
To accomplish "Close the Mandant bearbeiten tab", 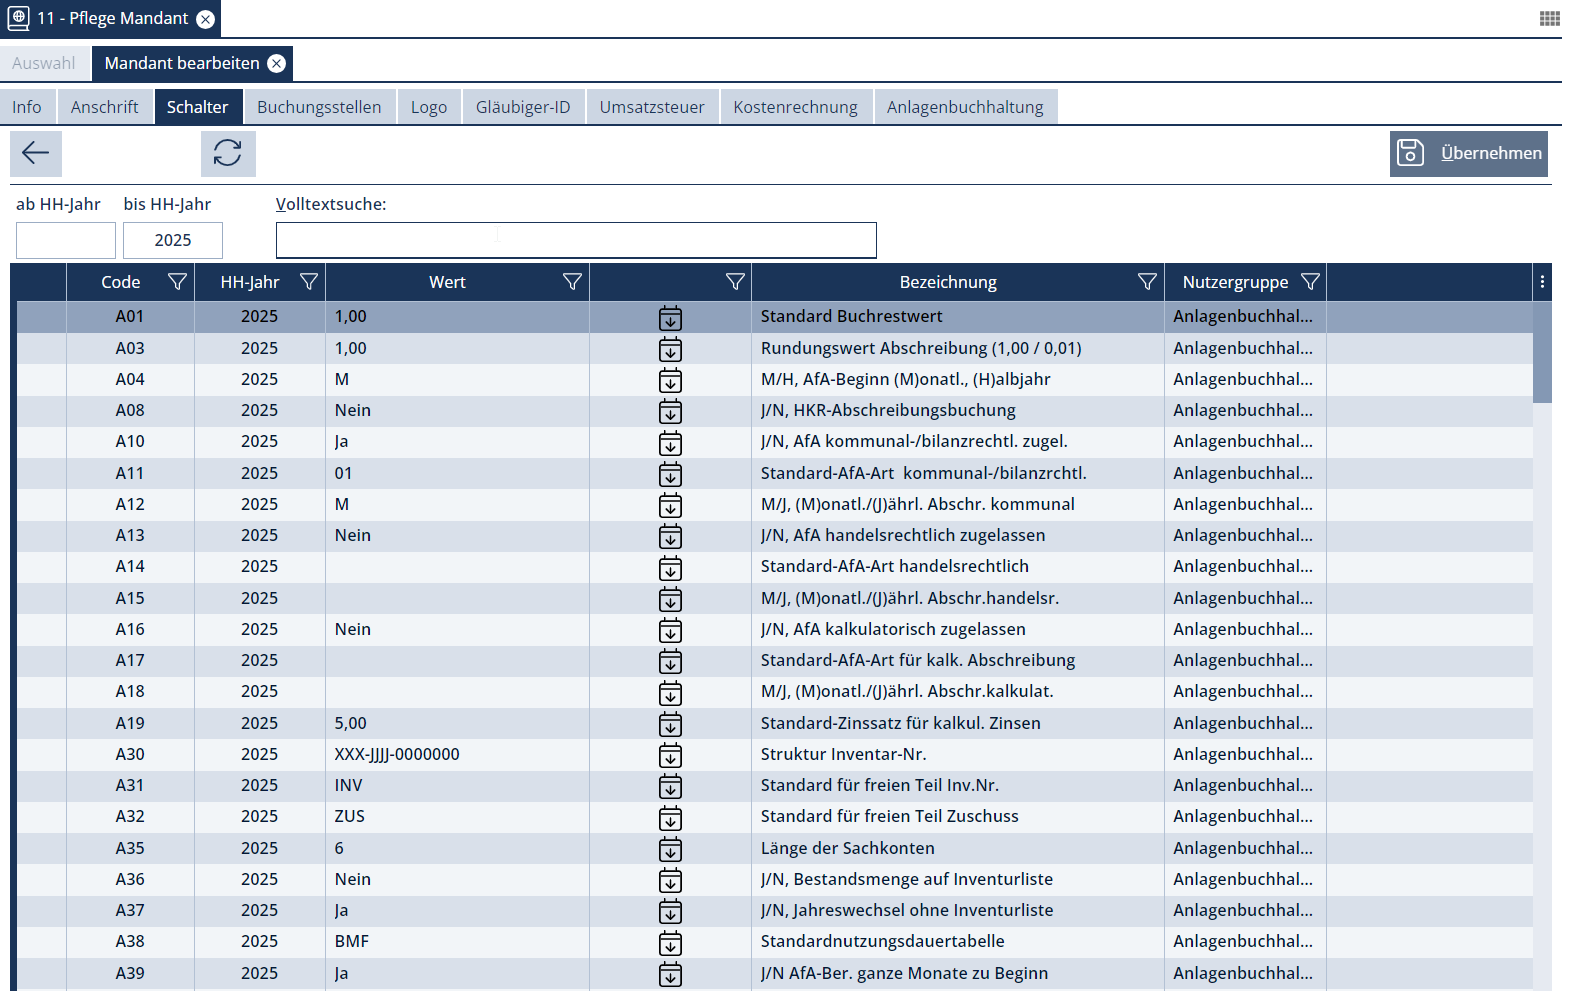I will click(x=277, y=63).
